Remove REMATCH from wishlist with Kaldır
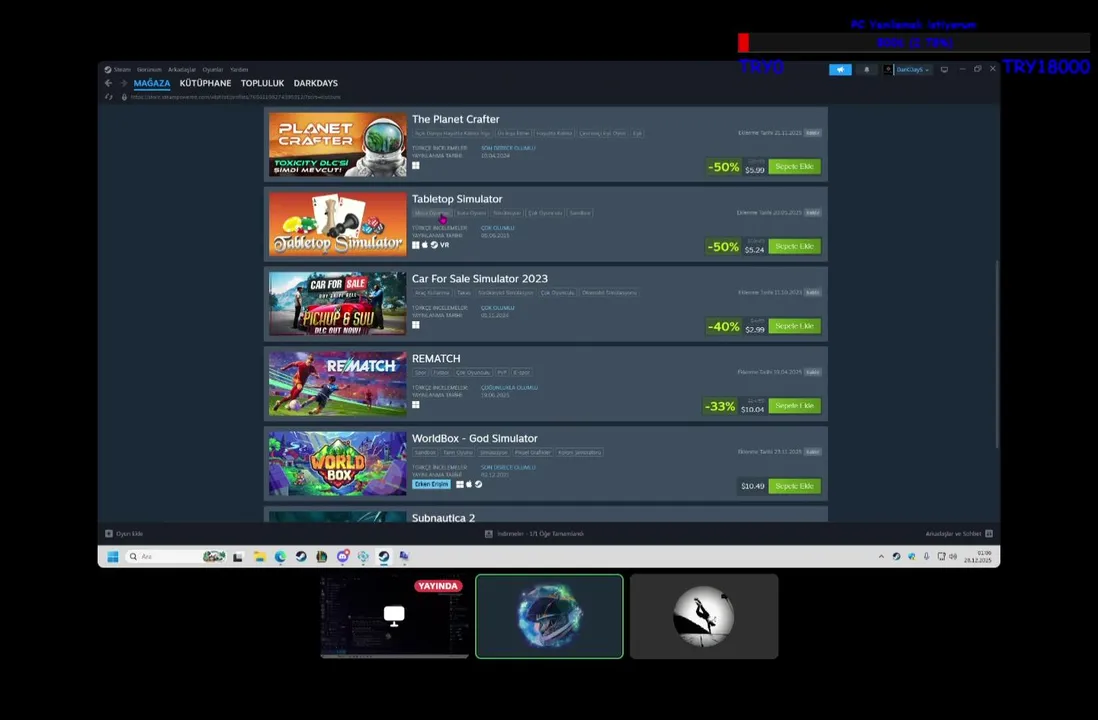 812,372
